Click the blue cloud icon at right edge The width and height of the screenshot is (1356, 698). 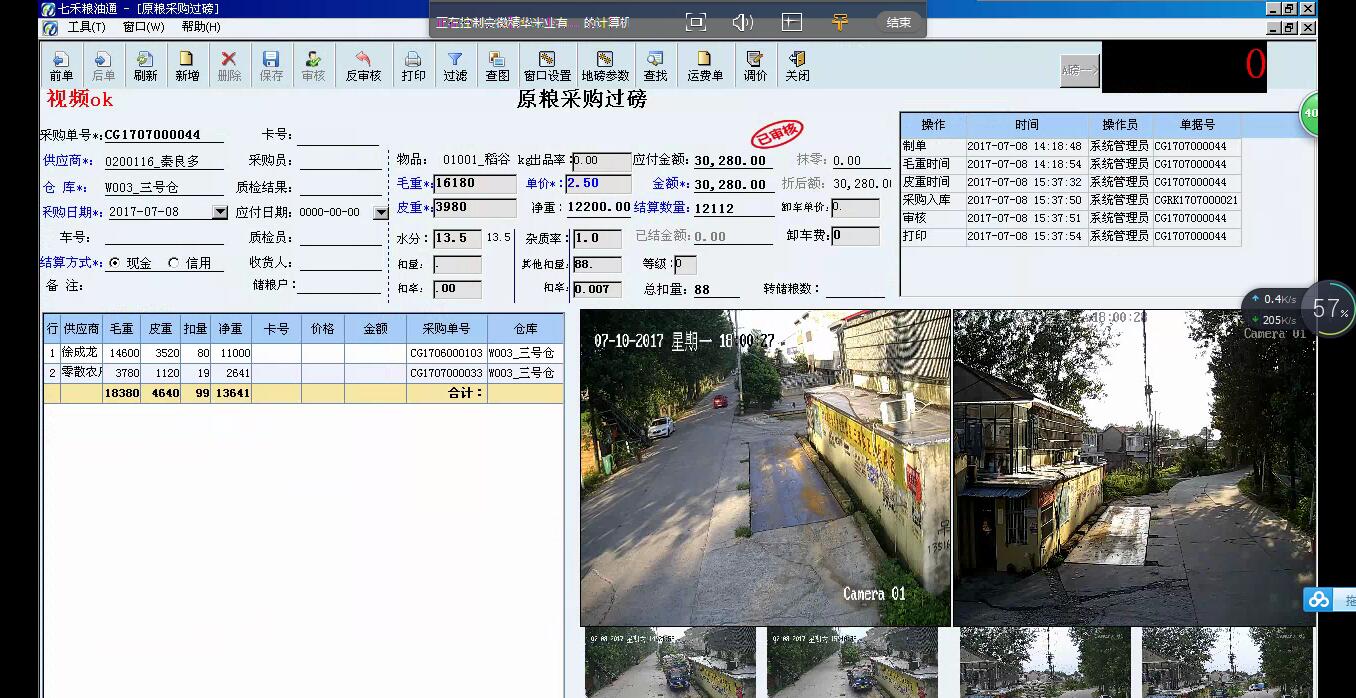(x=1319, y=599)
